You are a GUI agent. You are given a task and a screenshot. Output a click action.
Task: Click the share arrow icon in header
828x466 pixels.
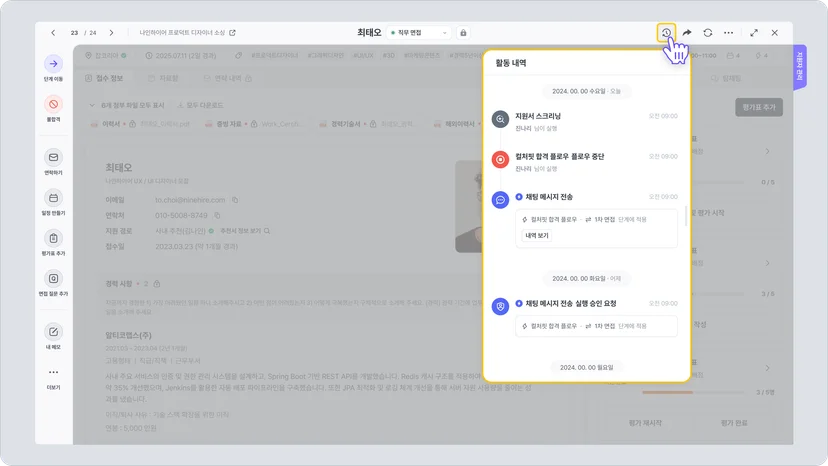point(687,33)
